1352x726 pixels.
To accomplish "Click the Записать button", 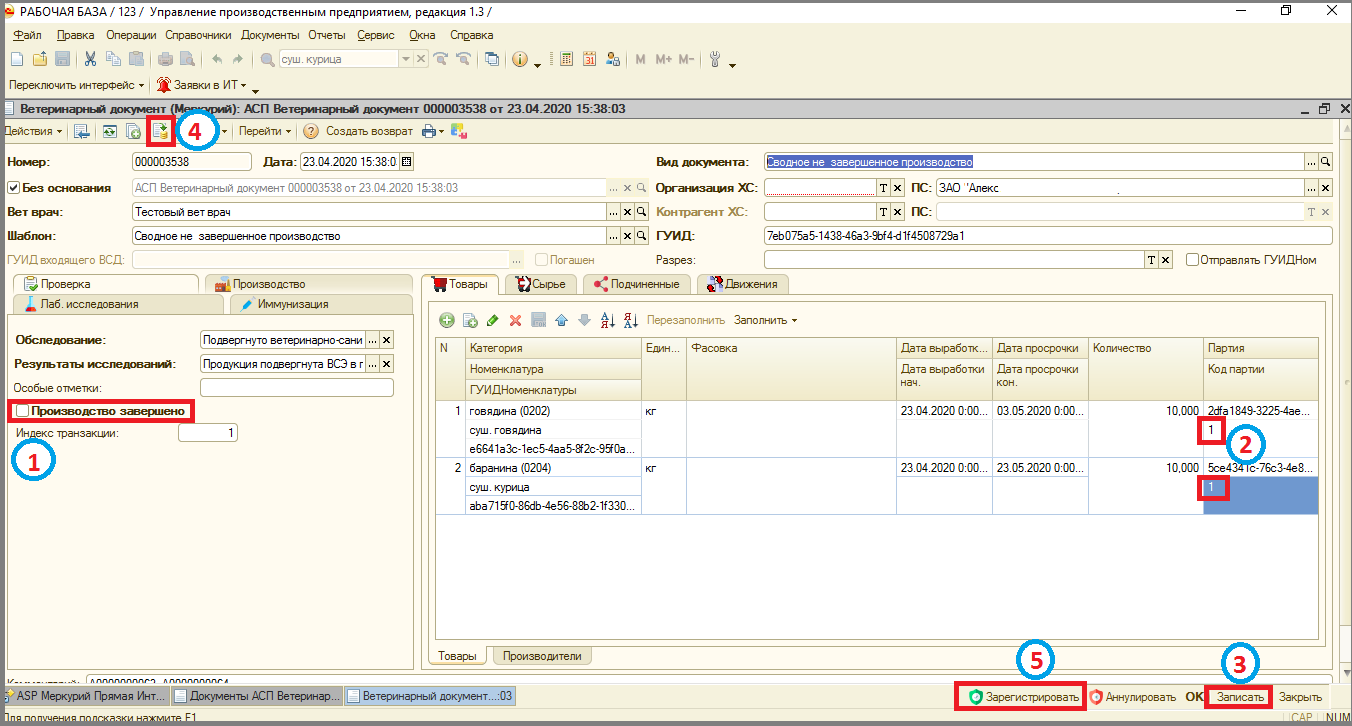I will [x=1239, y=697].
